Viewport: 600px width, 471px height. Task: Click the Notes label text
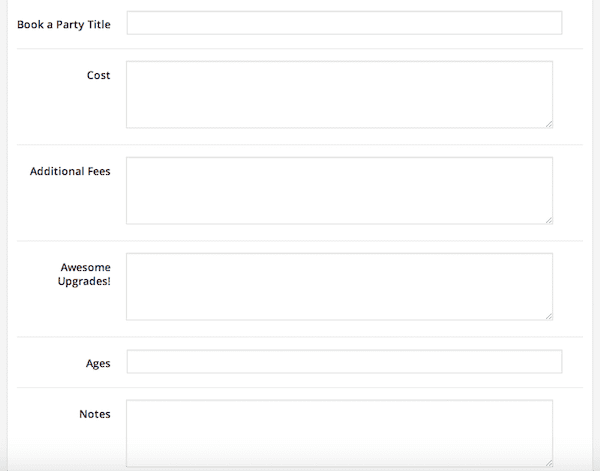click(x=95, y=414)
